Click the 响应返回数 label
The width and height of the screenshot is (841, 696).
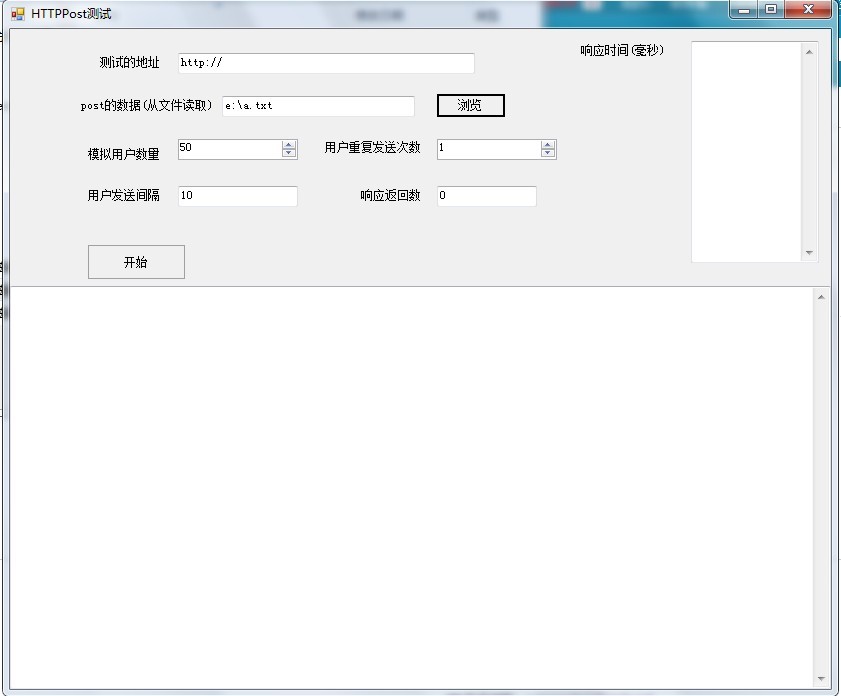coord(390,196)
